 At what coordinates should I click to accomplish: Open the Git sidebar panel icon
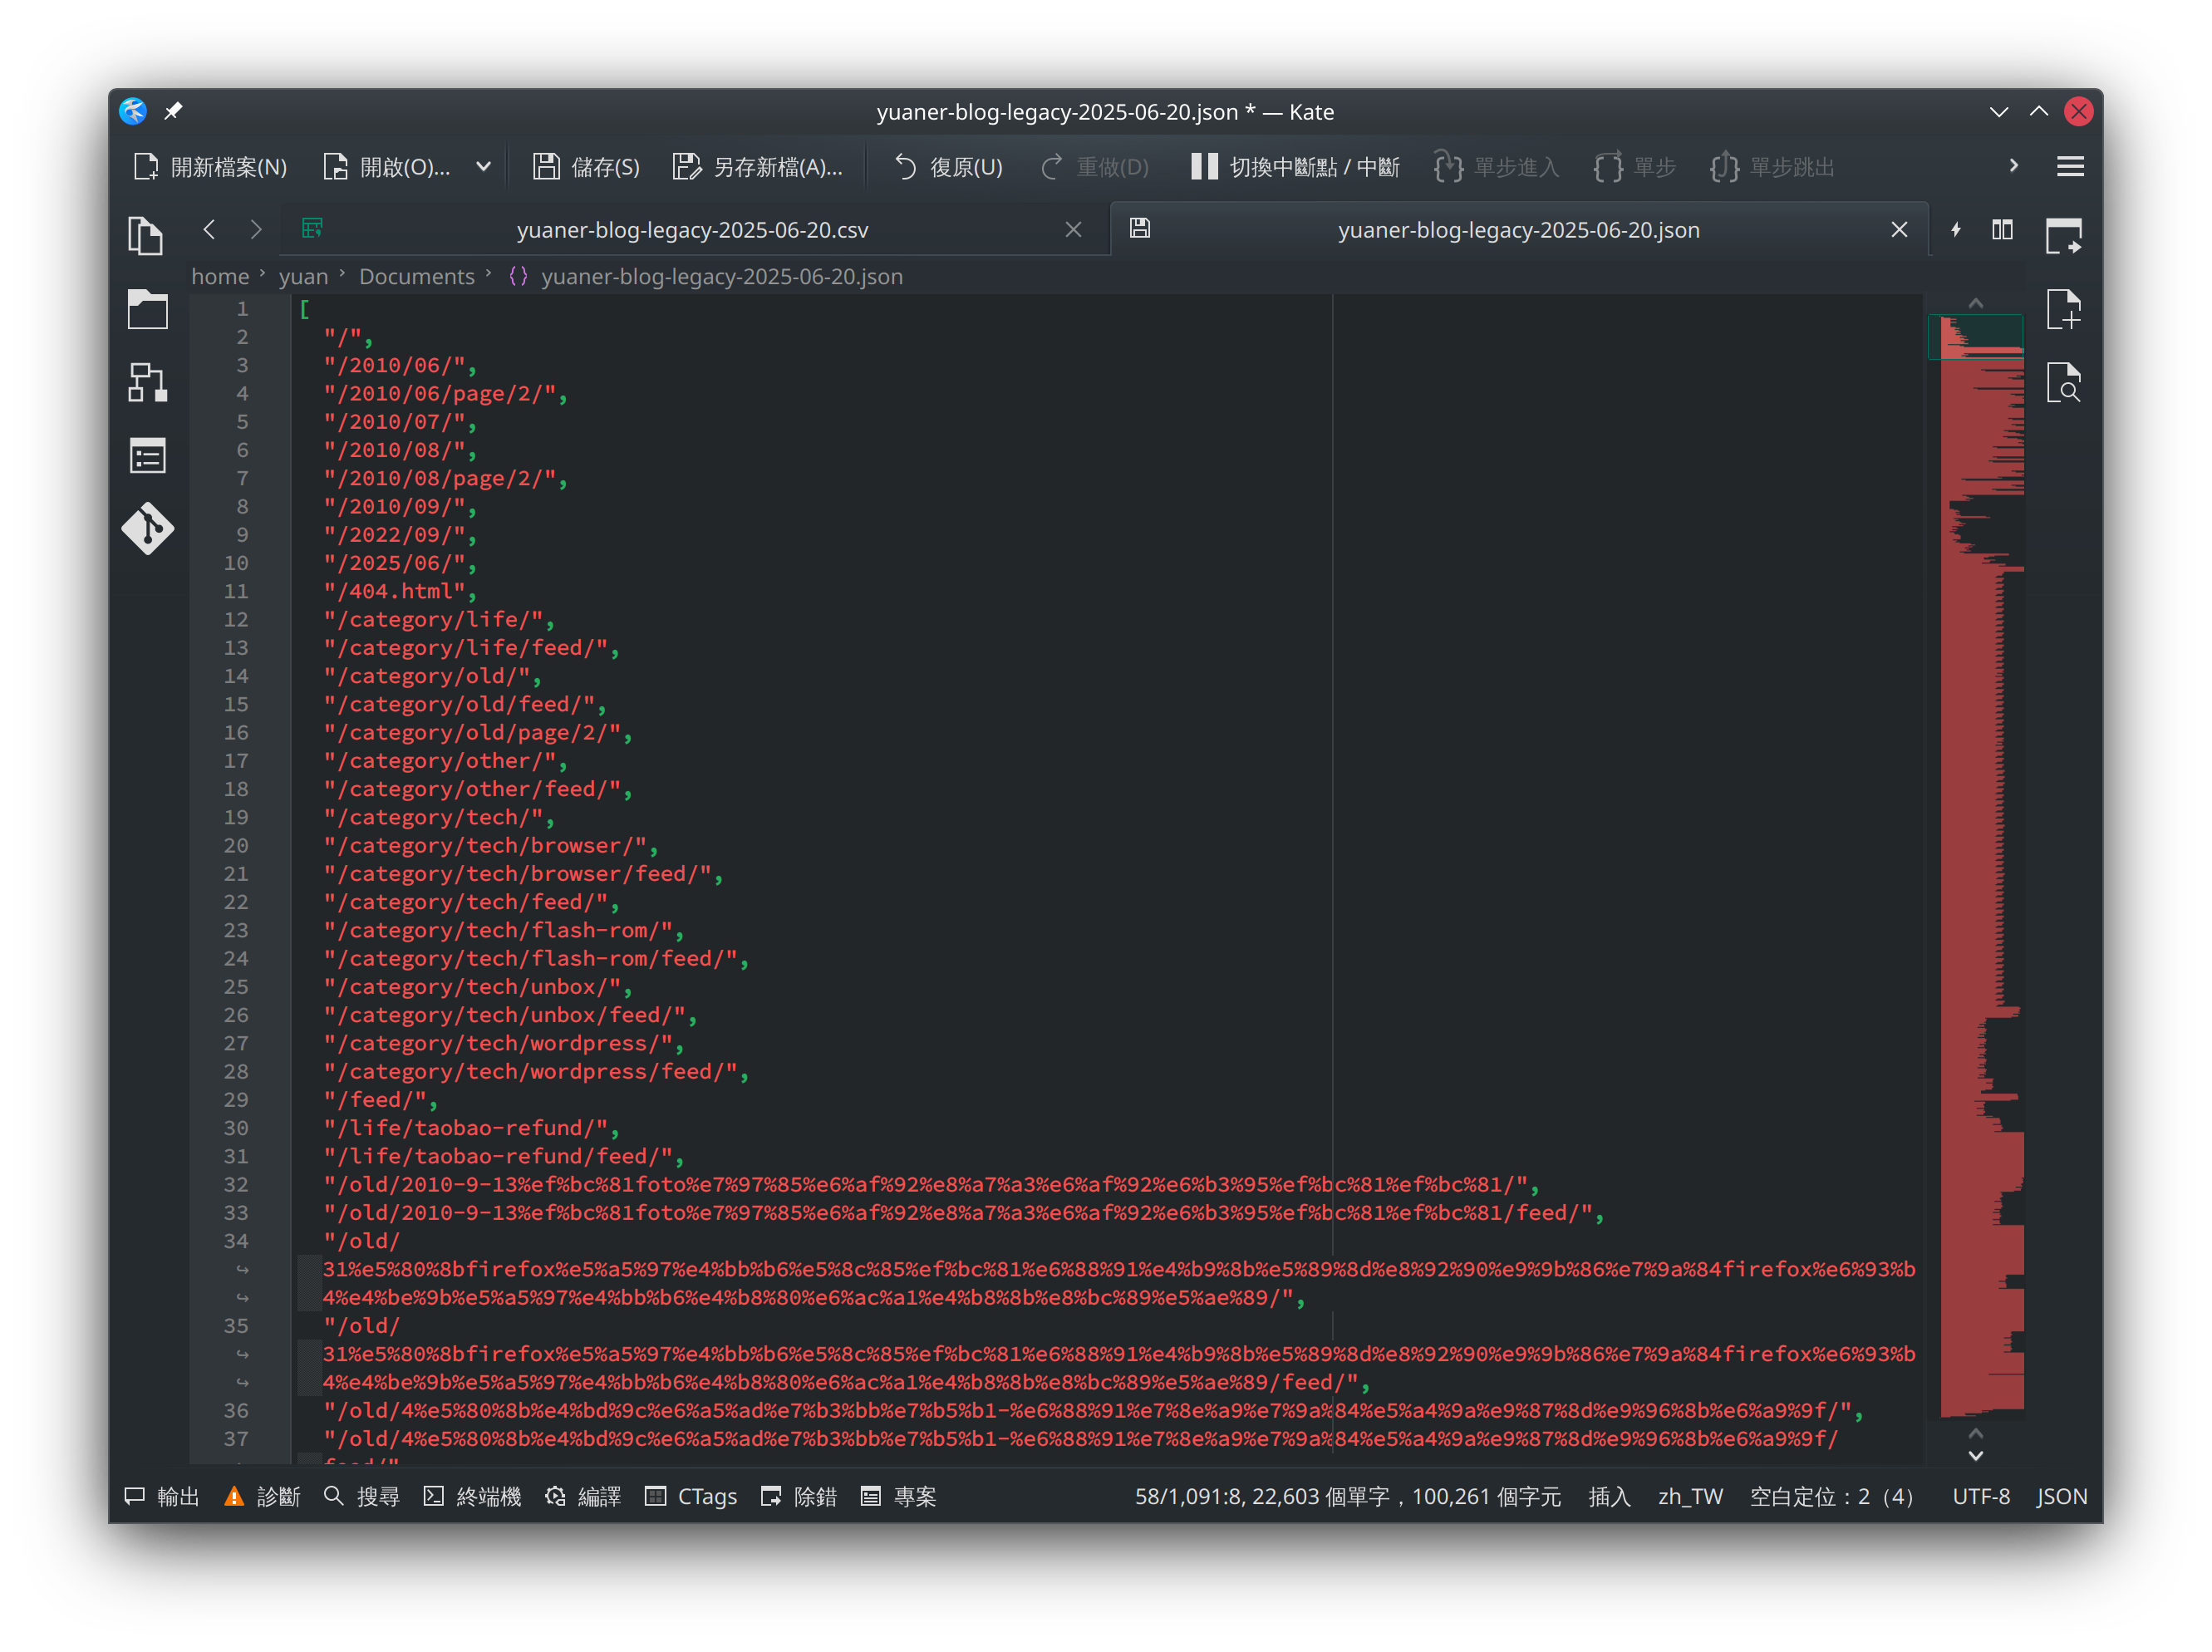[146, 528]
